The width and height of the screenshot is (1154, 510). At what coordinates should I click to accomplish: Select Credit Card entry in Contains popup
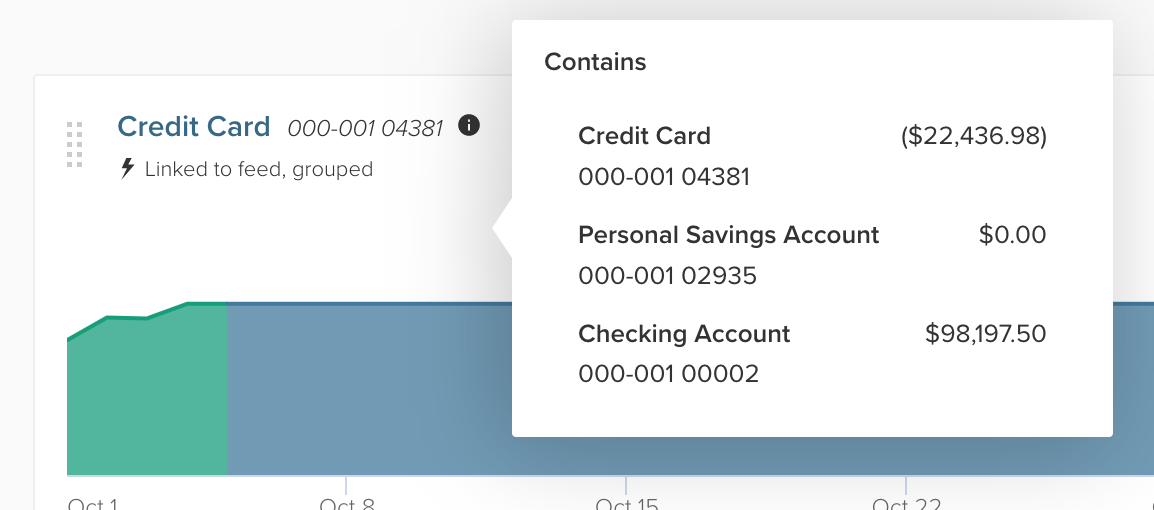point(645,136)
